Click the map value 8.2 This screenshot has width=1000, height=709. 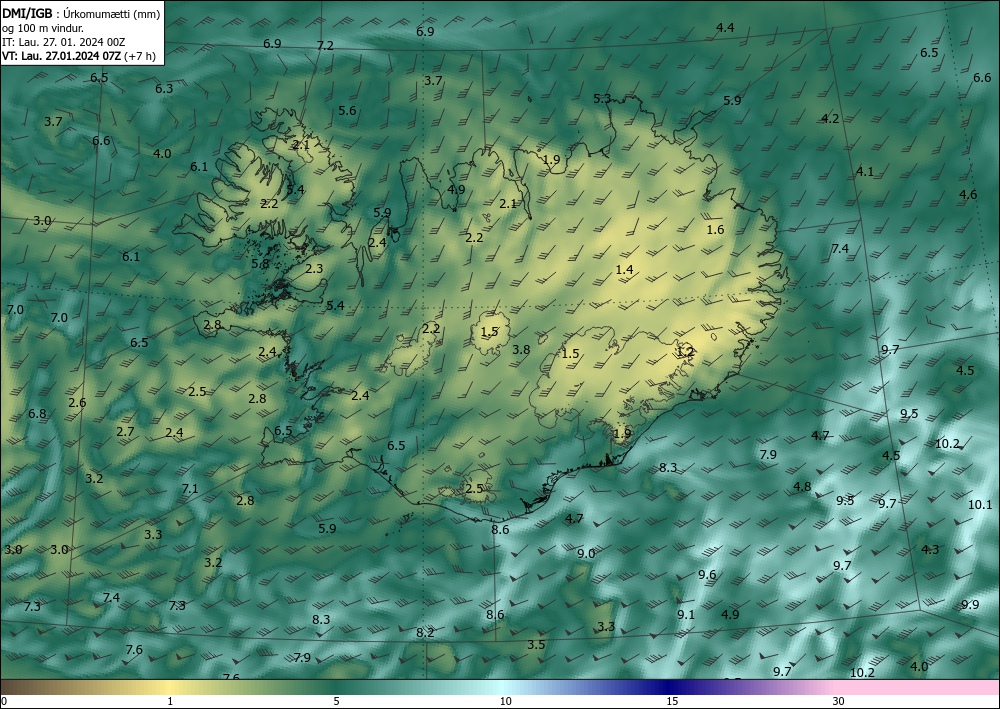pyautogui.click(x=425, y=632)
